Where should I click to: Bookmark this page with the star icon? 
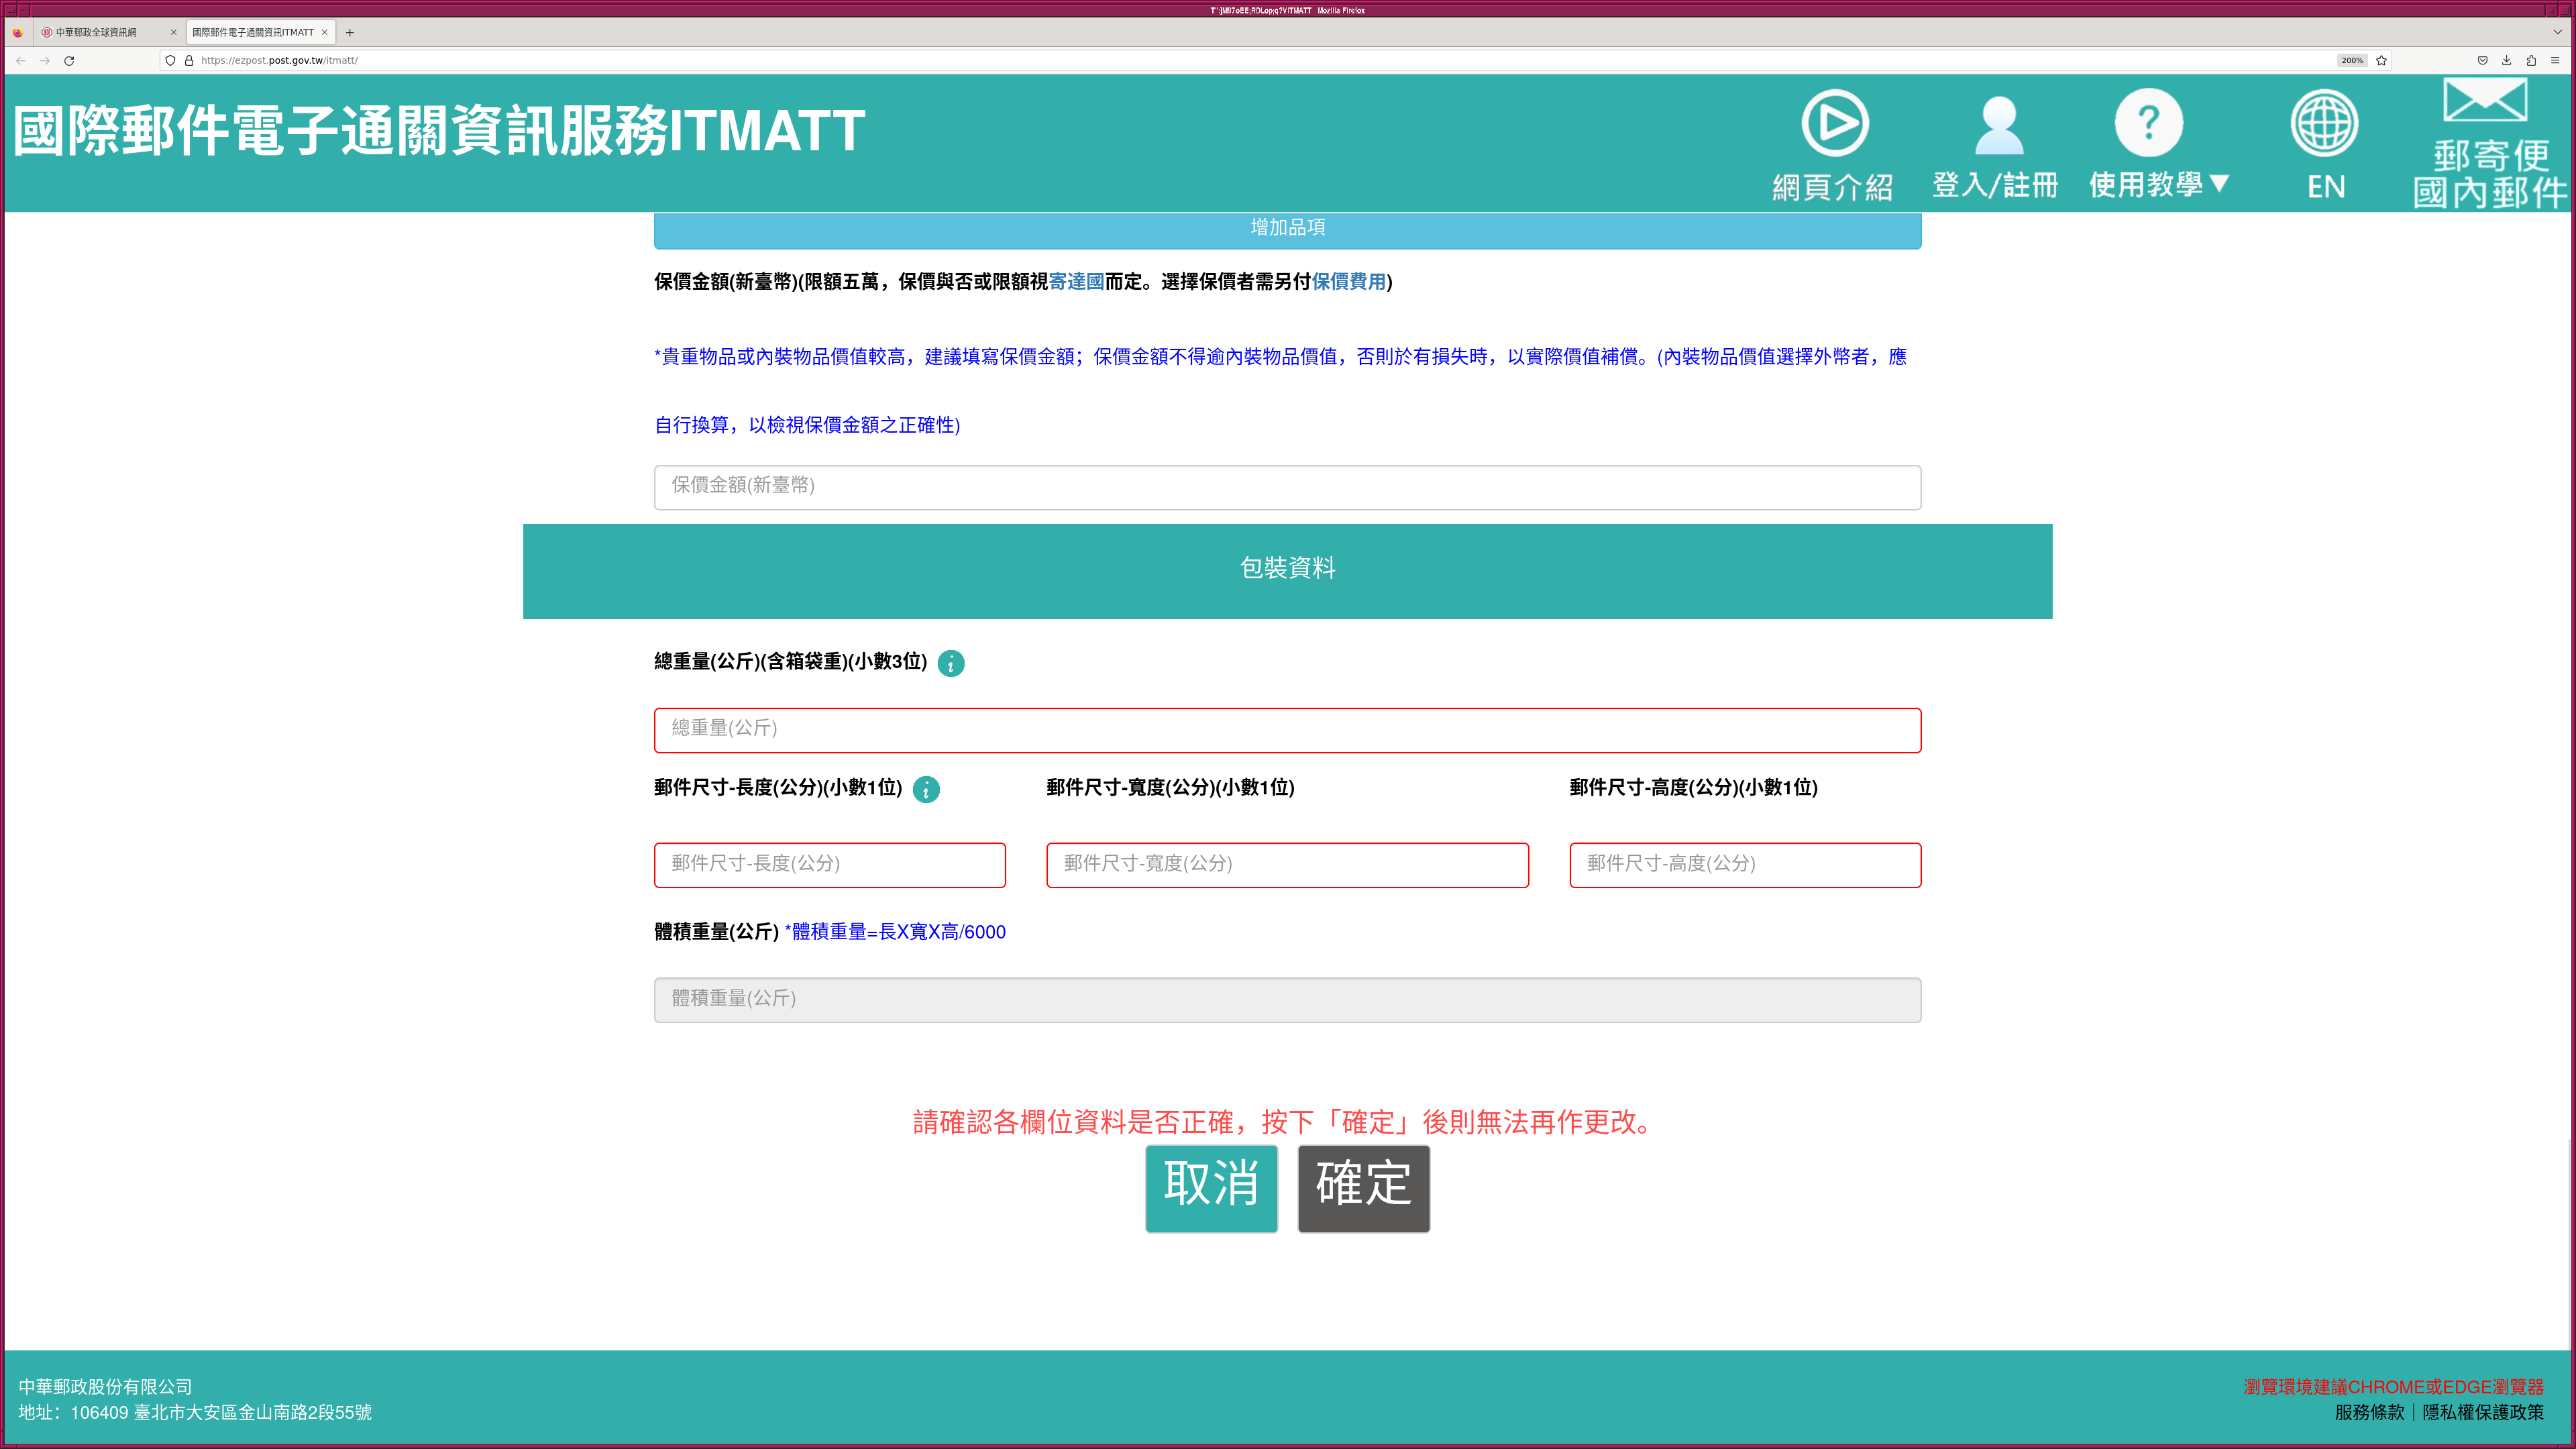pyautogui.click(x=2382, y=61)
